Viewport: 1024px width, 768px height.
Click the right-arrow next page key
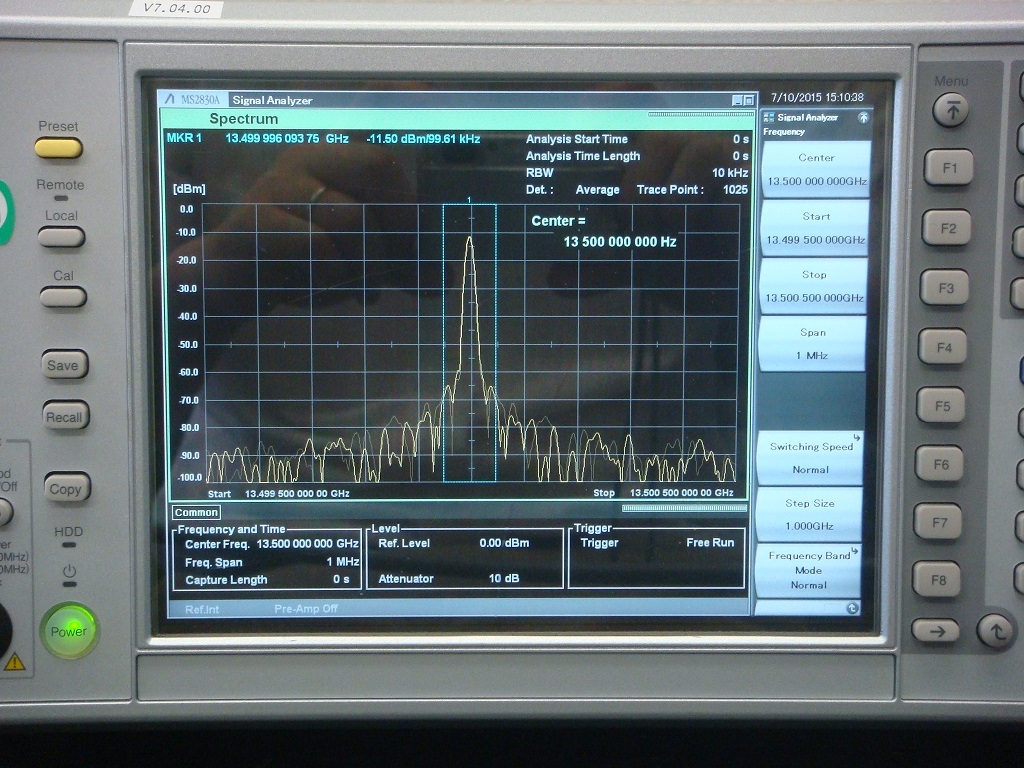click(x=935, y=631)
